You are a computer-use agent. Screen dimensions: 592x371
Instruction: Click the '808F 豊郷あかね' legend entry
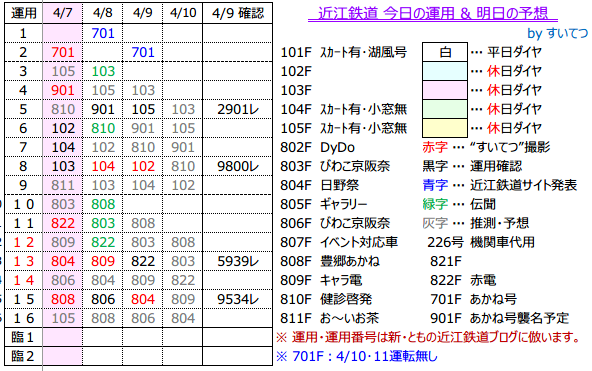[330, 261]
